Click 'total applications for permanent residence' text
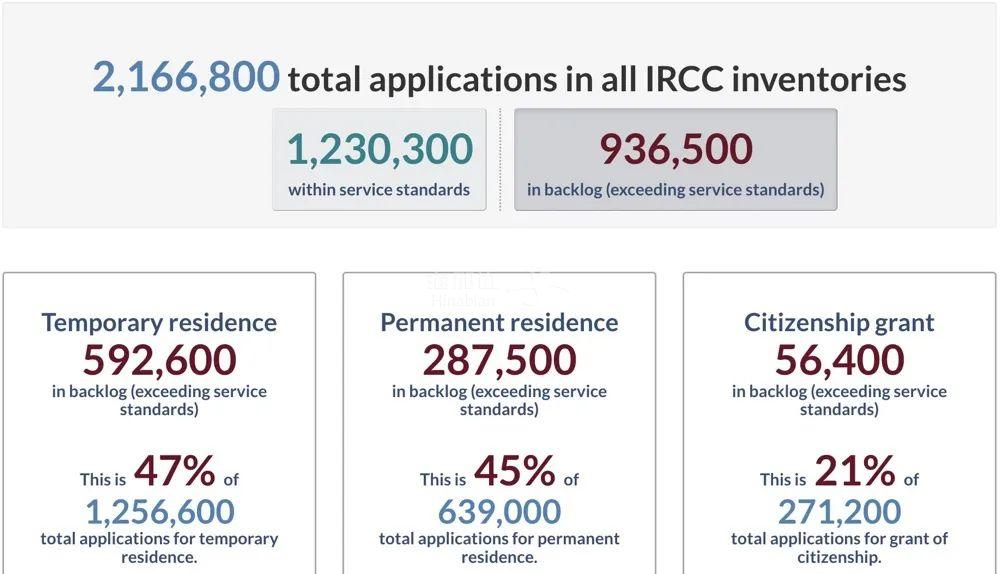1000x574 pixels. click(x=499, y=547)
